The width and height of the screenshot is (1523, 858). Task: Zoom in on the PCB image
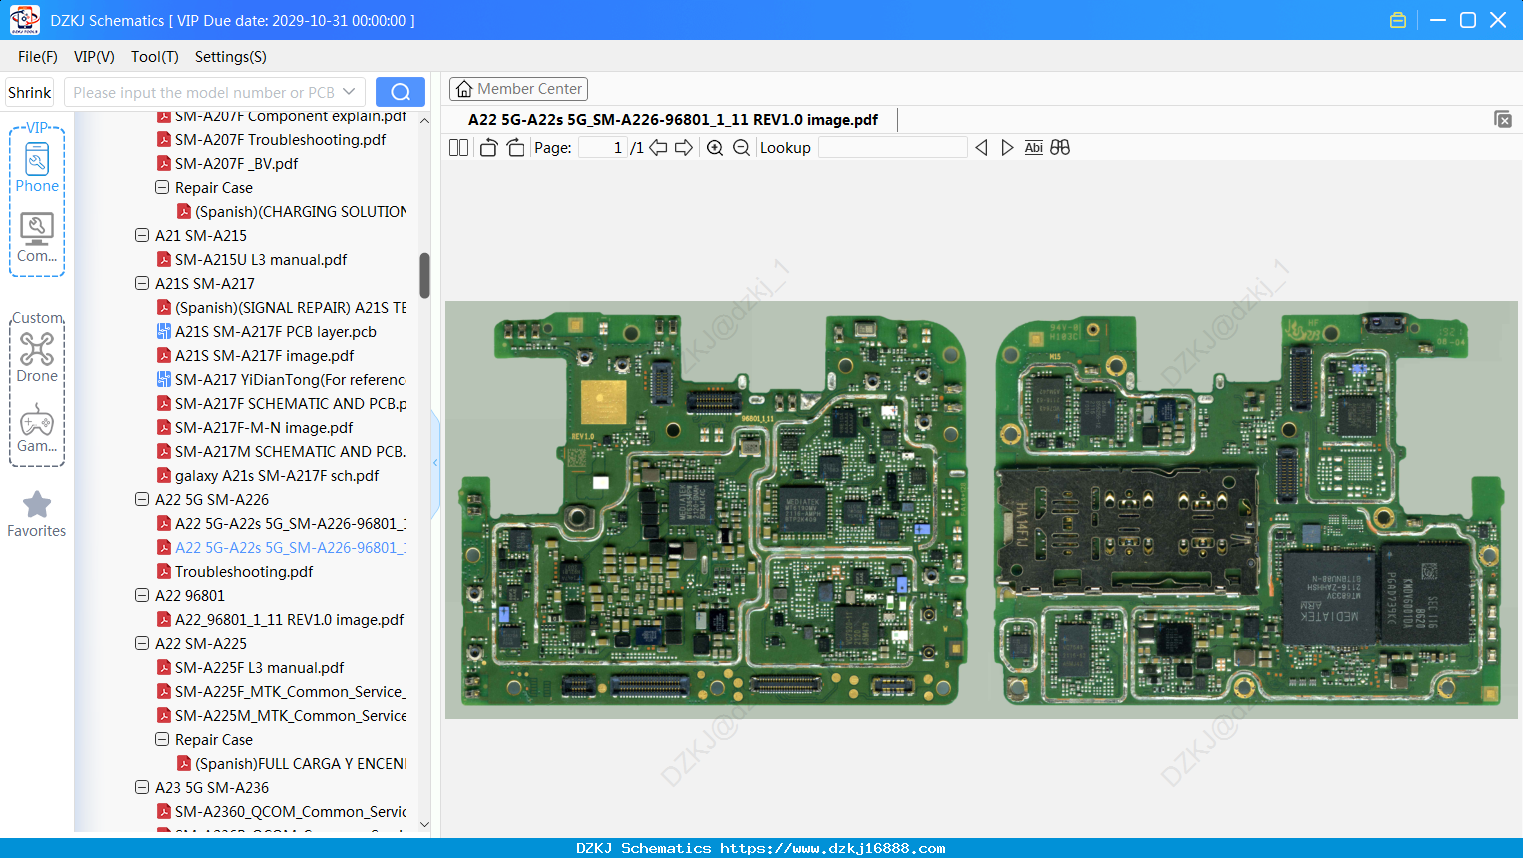point(715,148)
